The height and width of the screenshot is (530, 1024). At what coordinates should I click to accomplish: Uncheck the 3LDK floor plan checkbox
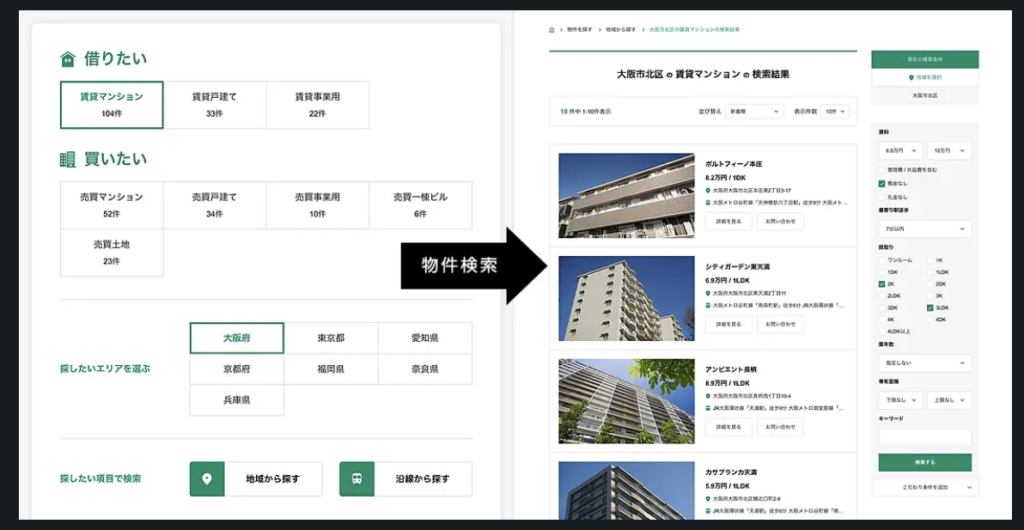click(x=929, y=309)
